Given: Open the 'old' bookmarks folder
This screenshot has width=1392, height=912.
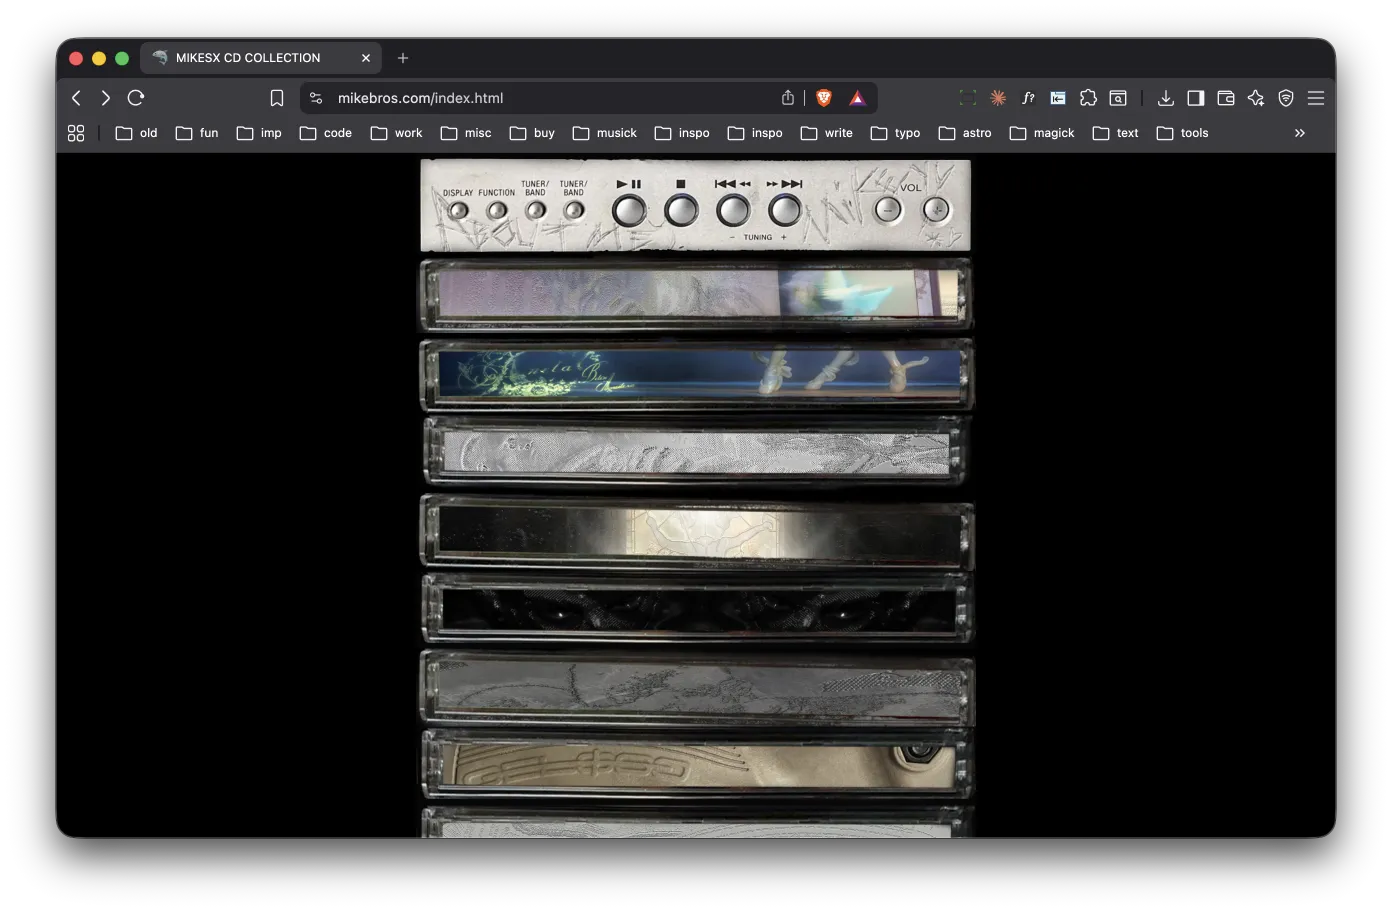Looking at the screenshot, I should coord(137,133).
